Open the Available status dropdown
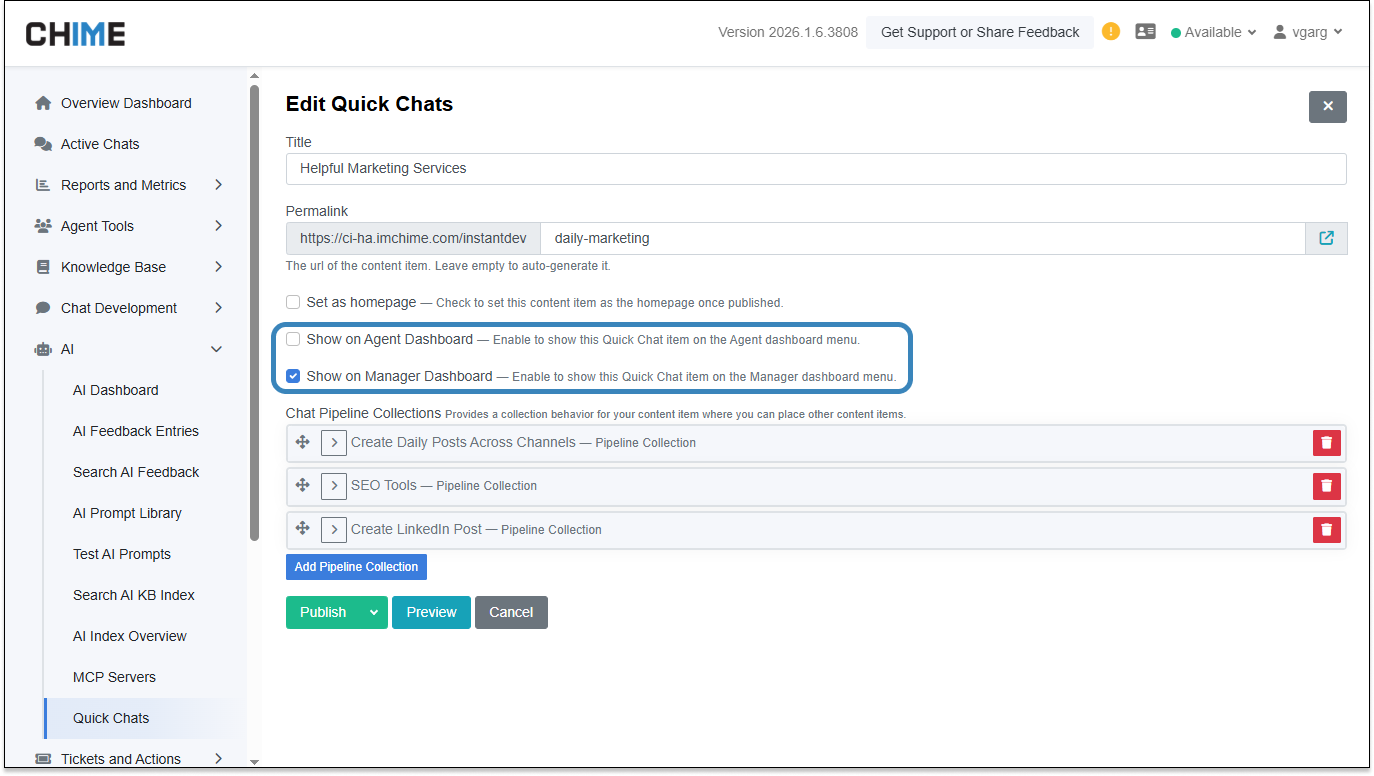 1213,32
